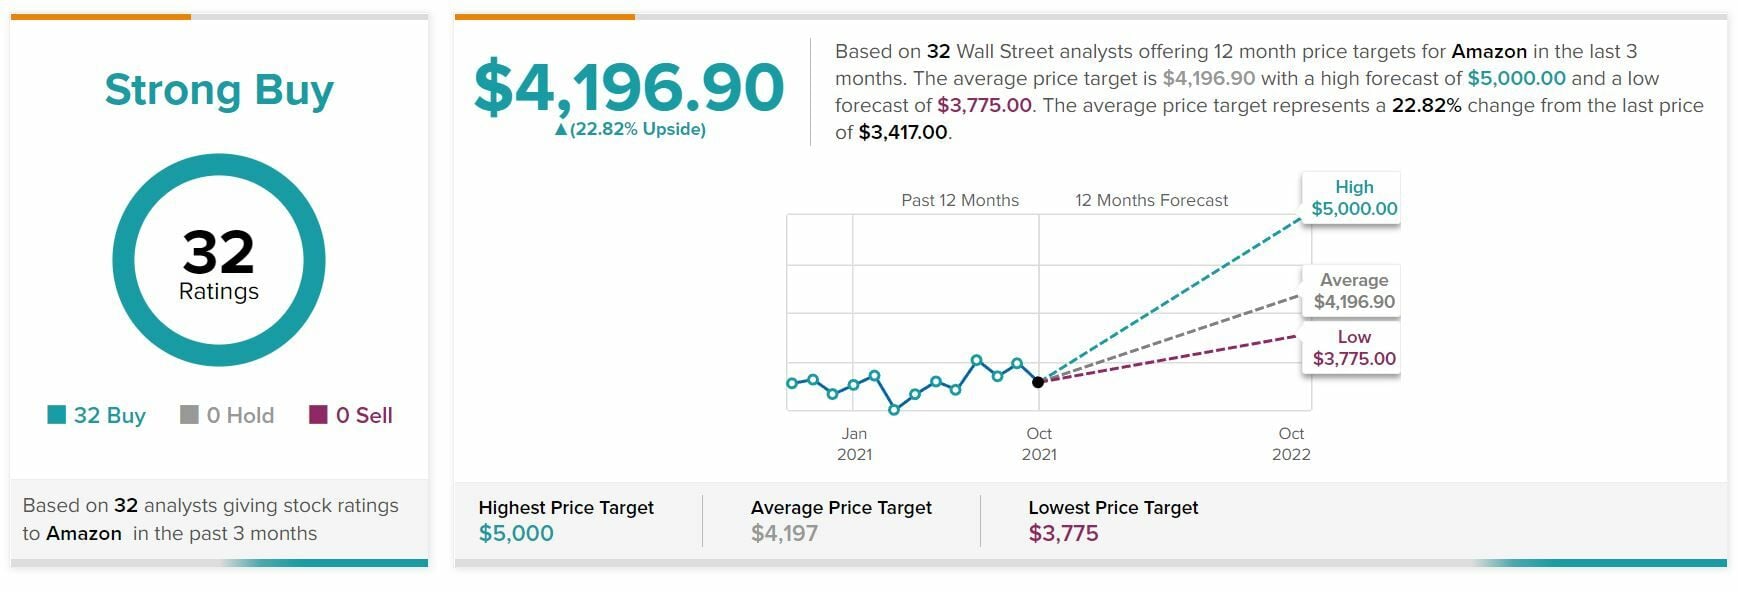Click the Past 12 Months chart label
1738x592 pixels.
[x=960, y=200]
